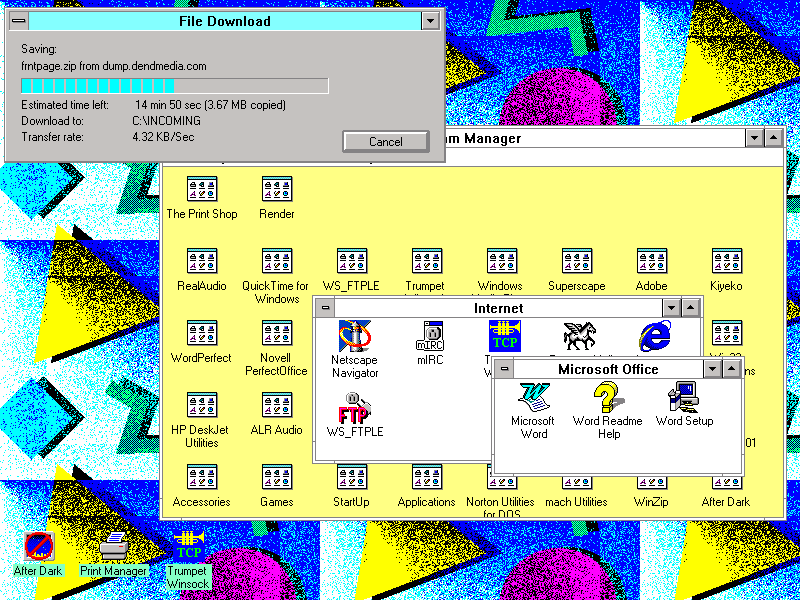The image size is (800, 600).
Task: Launch Microsoft Word icon
Action: point(534,397)
